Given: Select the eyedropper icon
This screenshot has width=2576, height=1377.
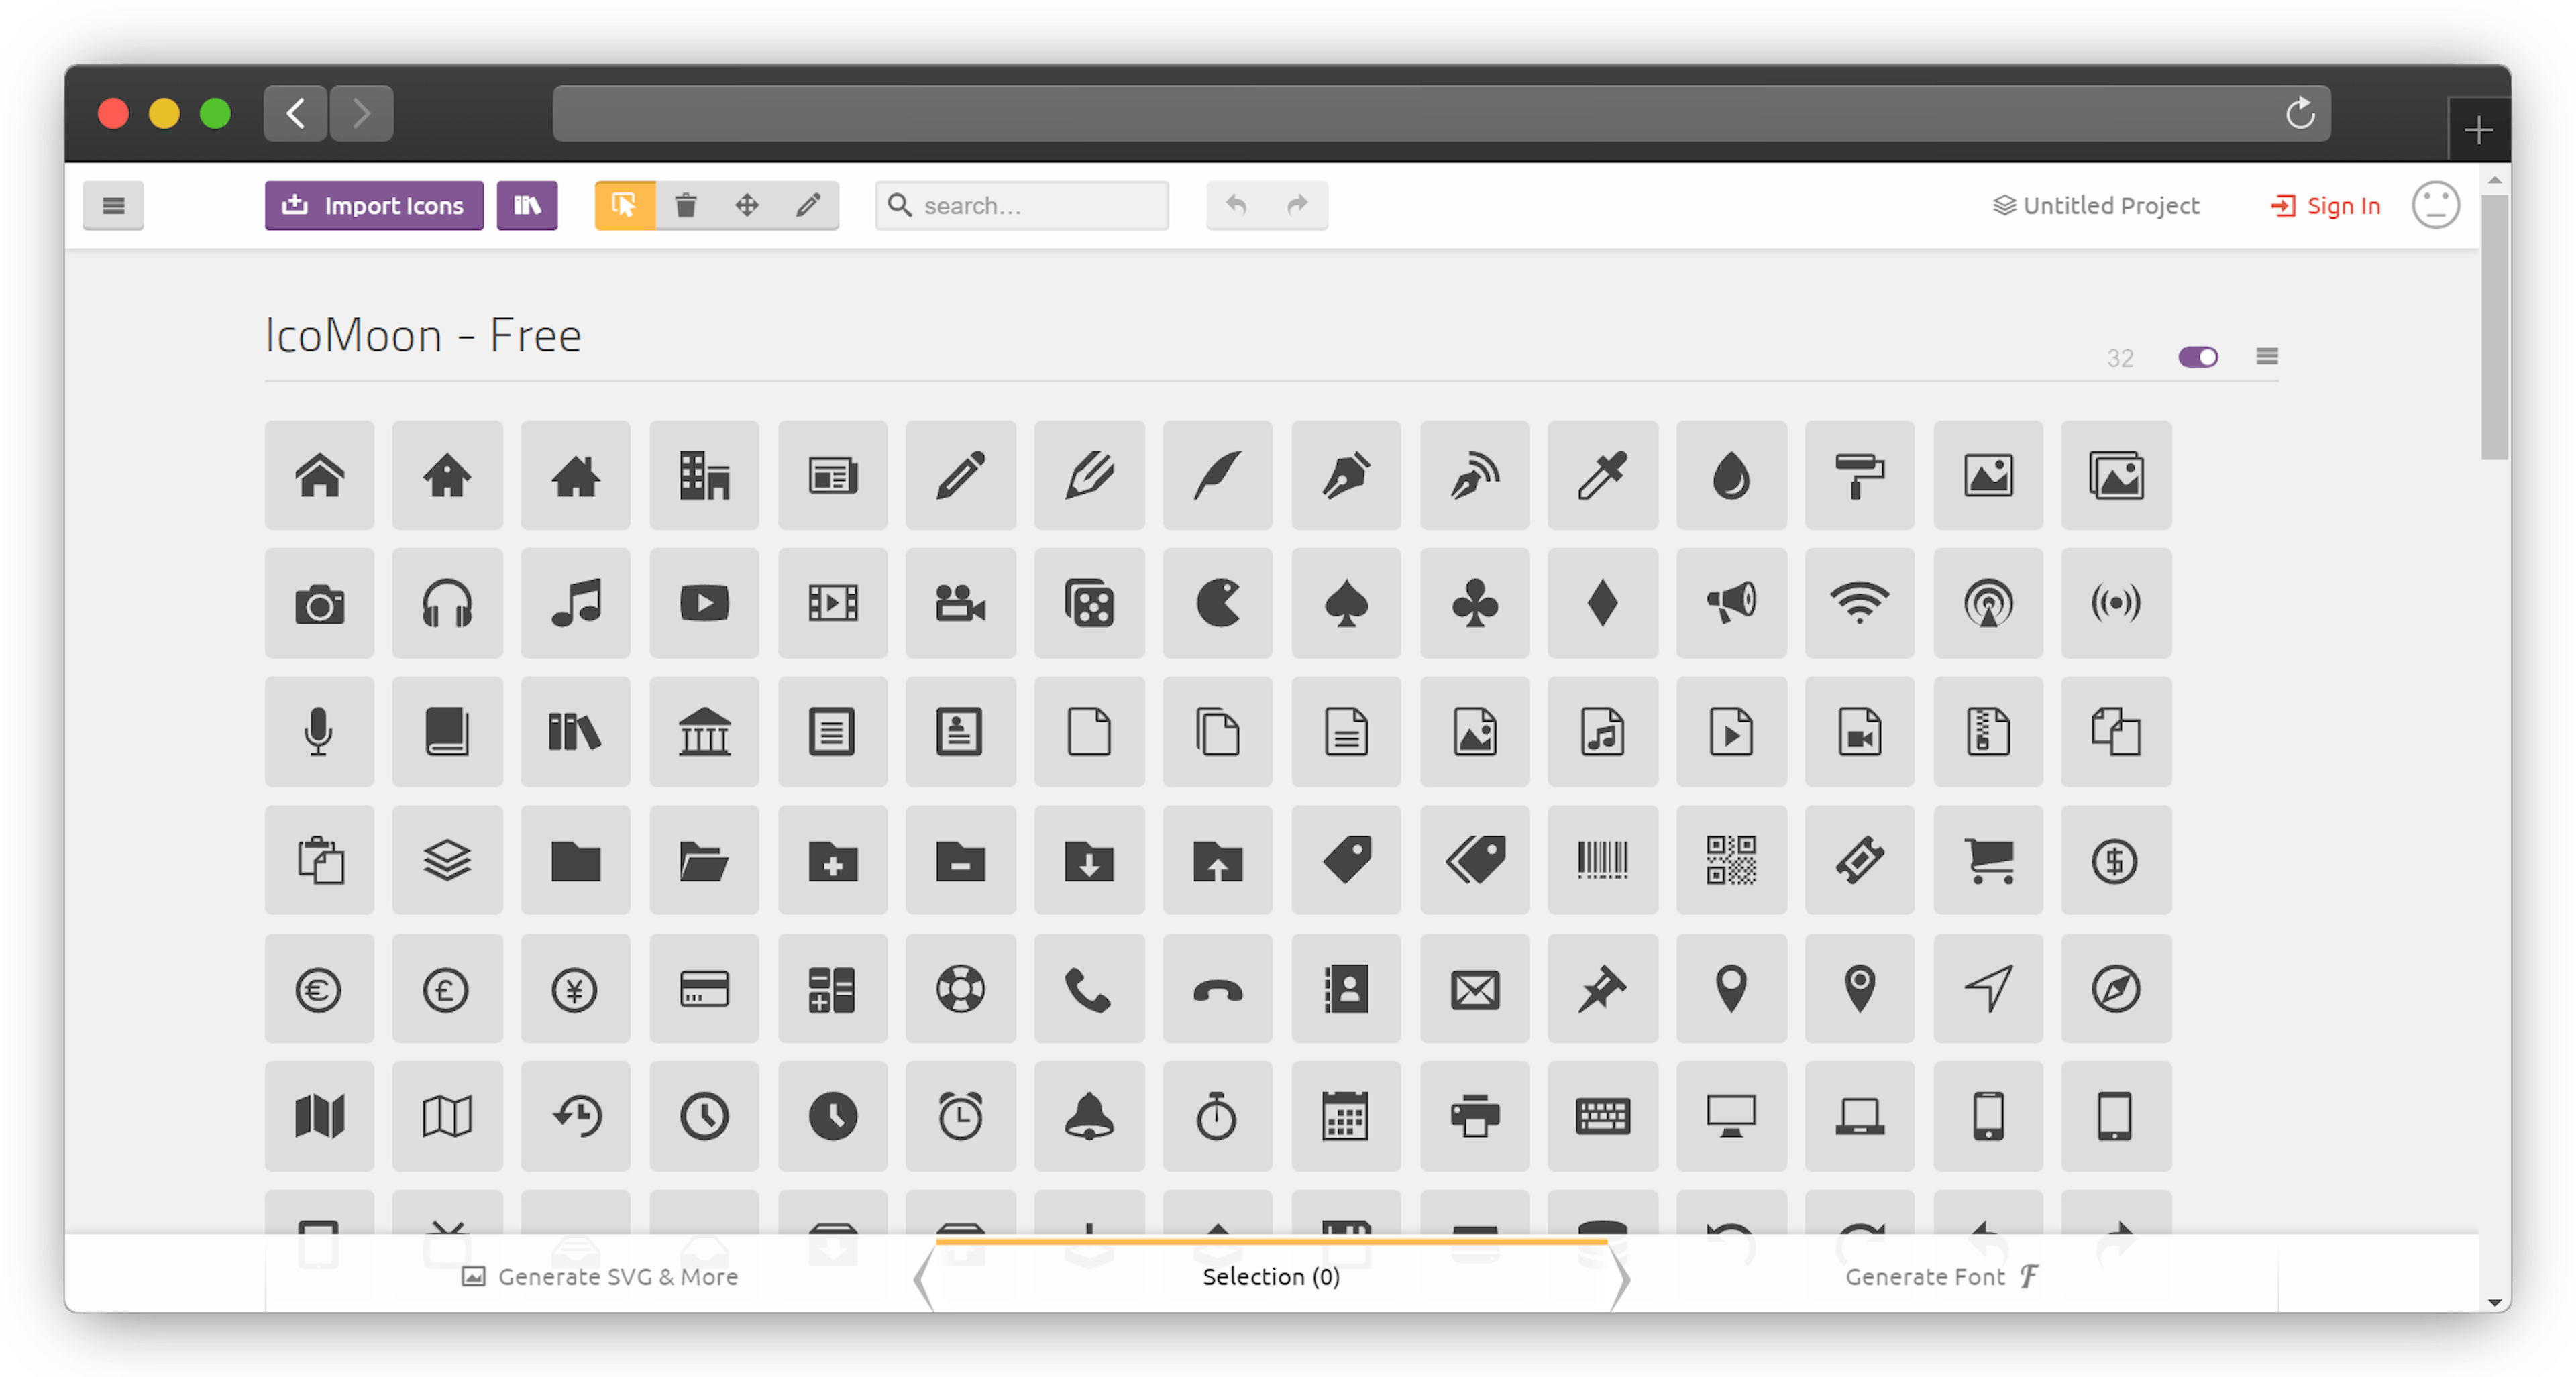Looking at the screenshot, I should 1602,475.
